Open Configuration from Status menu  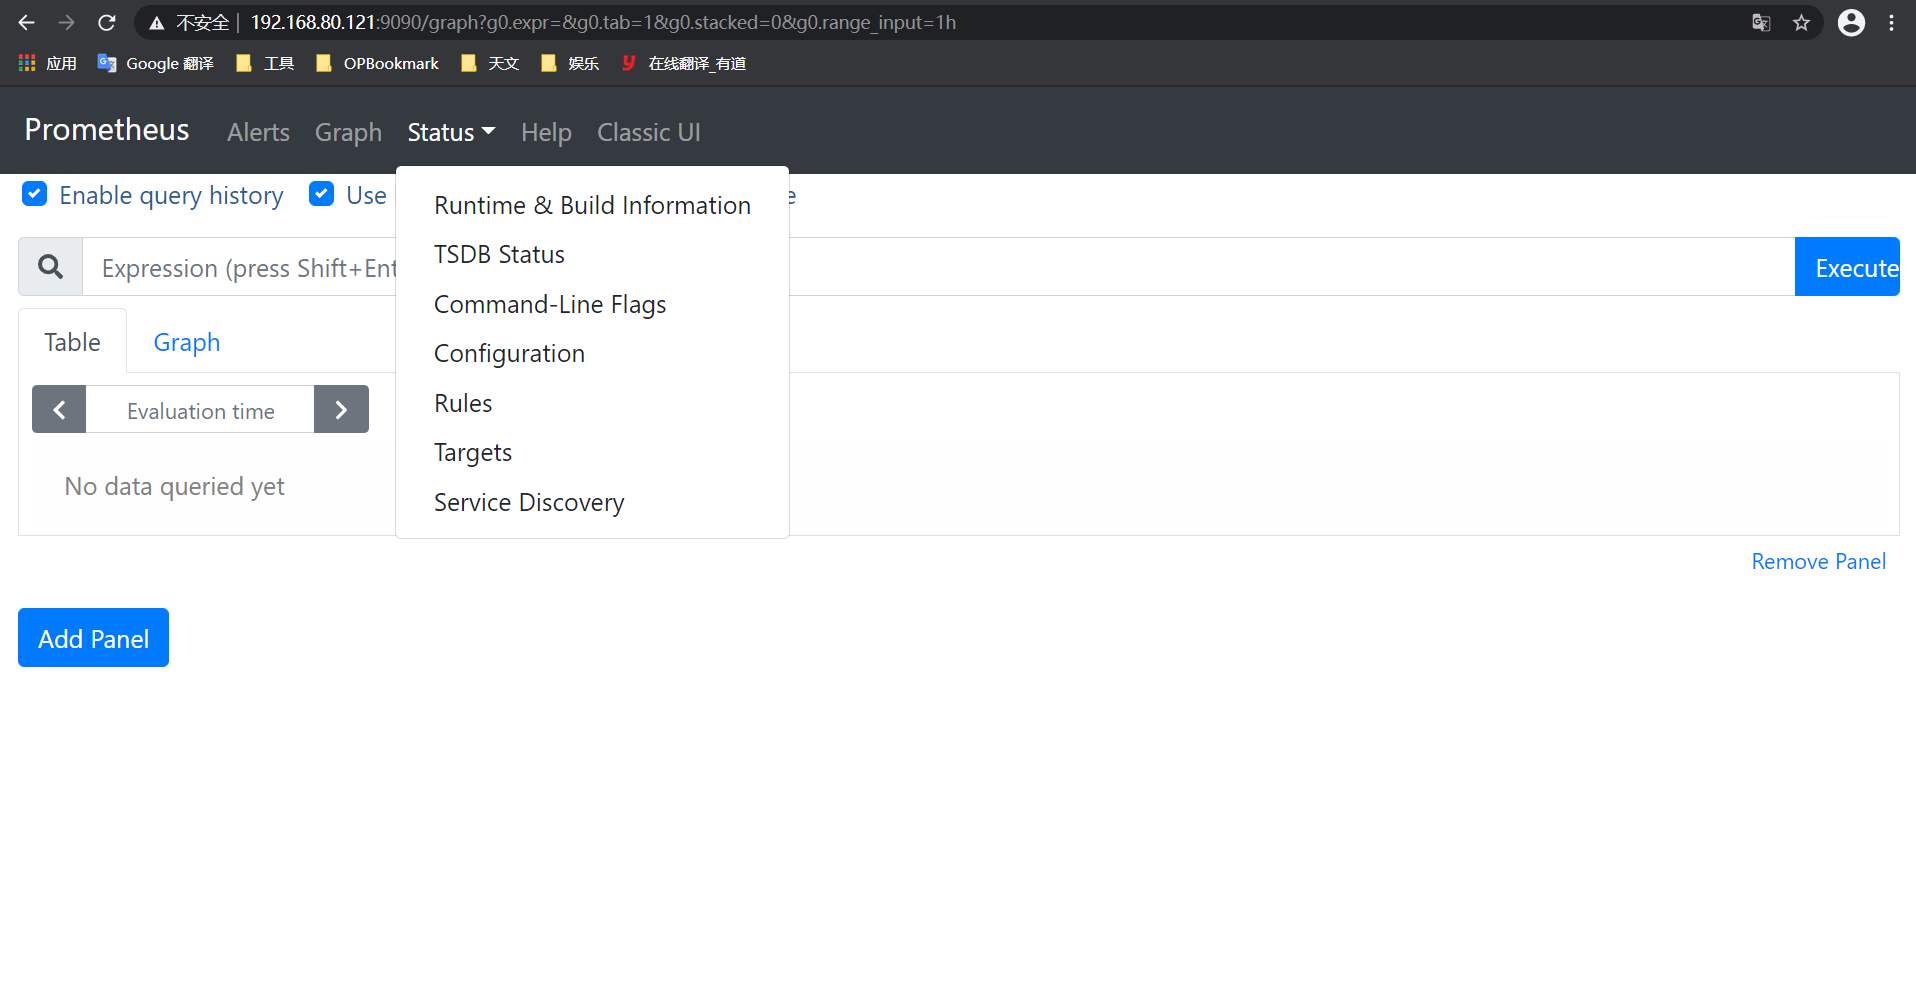click(592, 354)
